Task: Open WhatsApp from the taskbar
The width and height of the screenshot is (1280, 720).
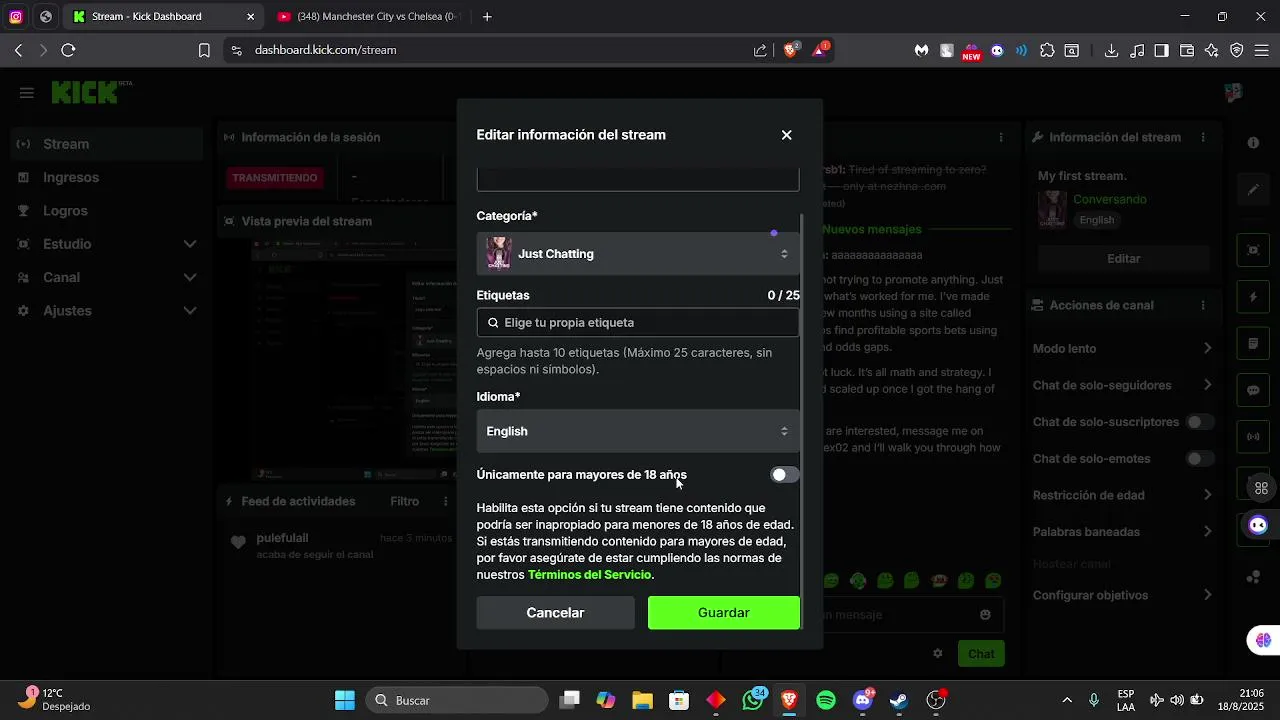Action: (x=753, y=700)
